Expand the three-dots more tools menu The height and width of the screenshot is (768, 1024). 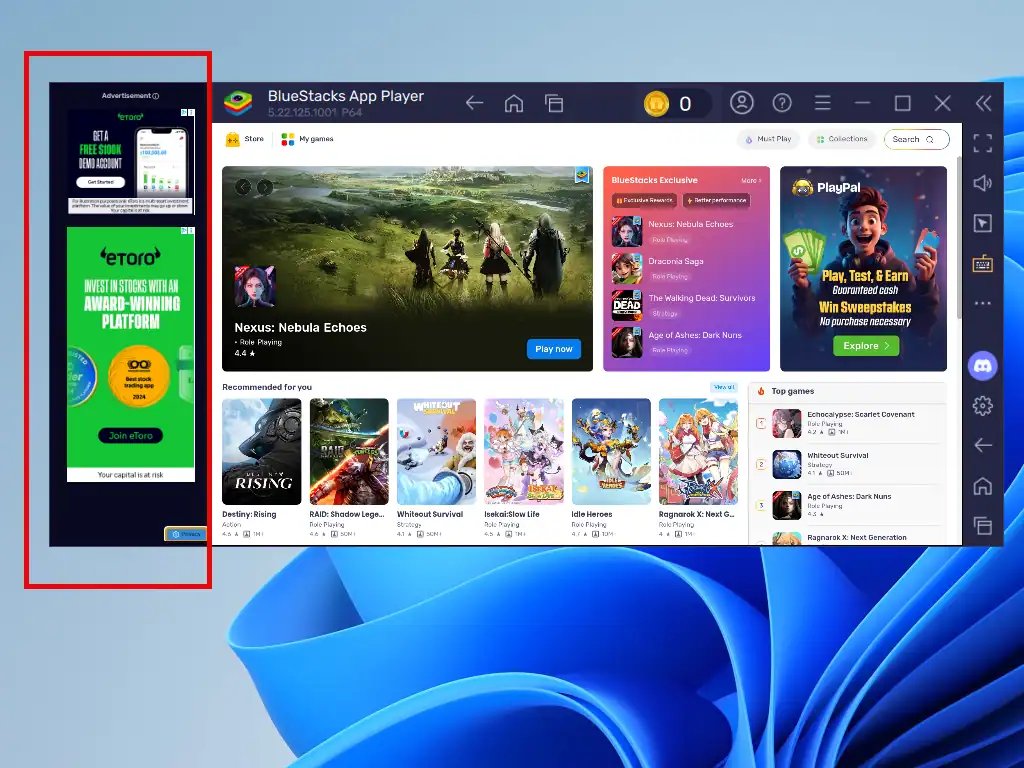(x=982, y=303)
